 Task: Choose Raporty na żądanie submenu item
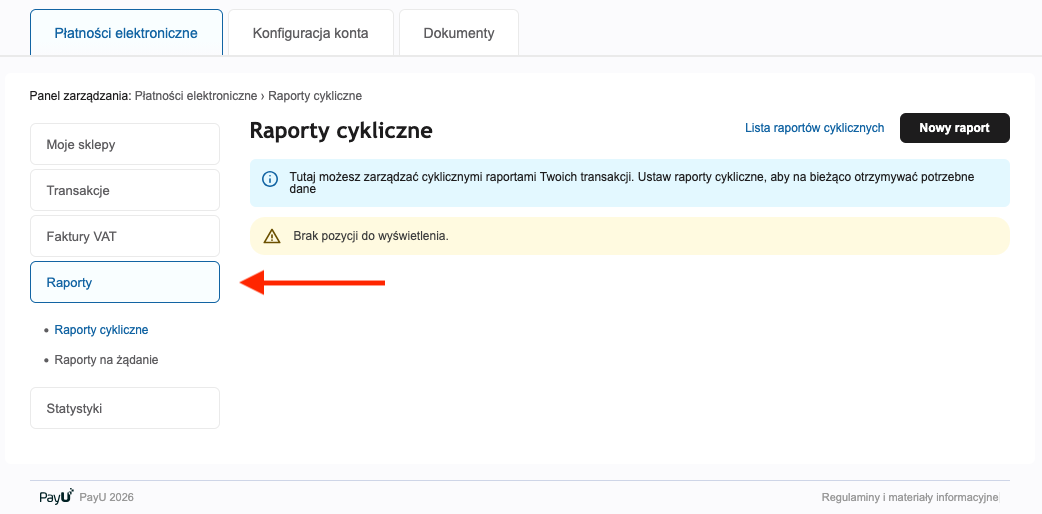[106, 359]
